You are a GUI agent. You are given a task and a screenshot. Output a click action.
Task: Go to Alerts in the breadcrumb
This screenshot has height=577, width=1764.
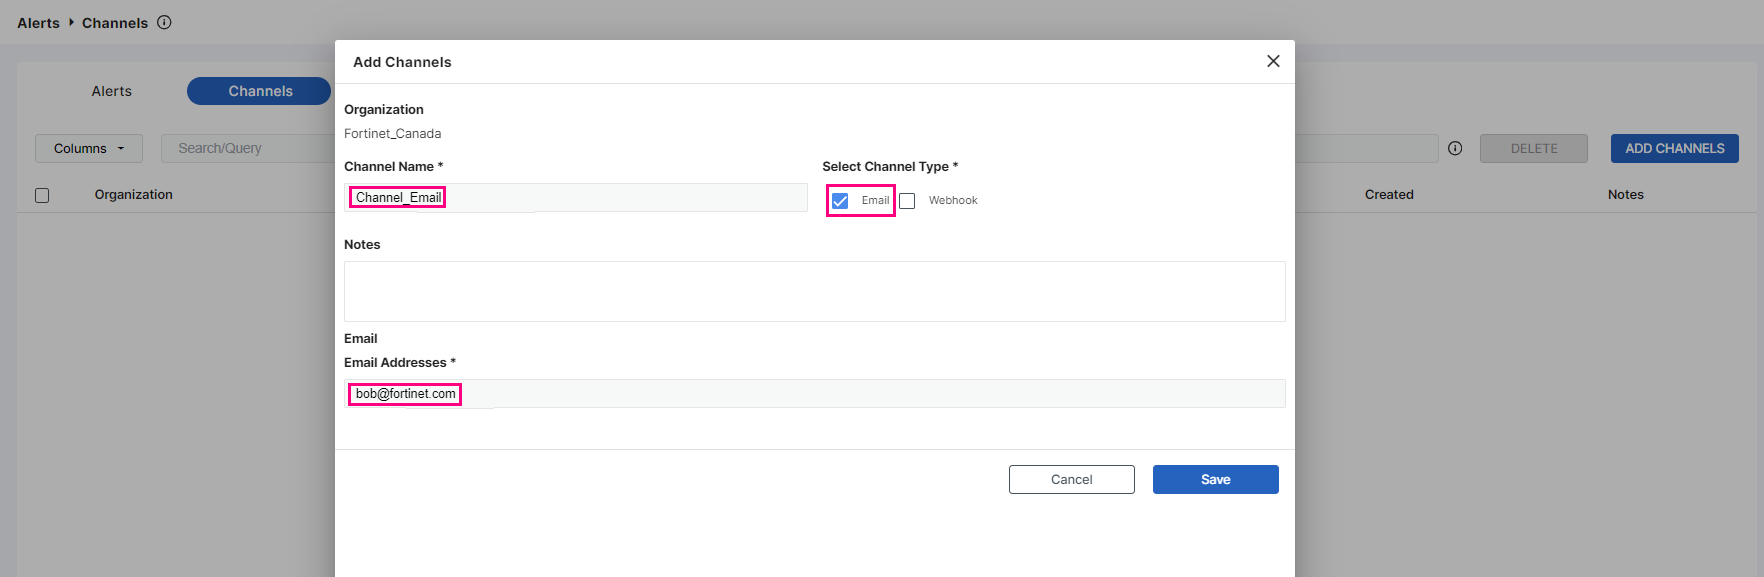point(38,23)
